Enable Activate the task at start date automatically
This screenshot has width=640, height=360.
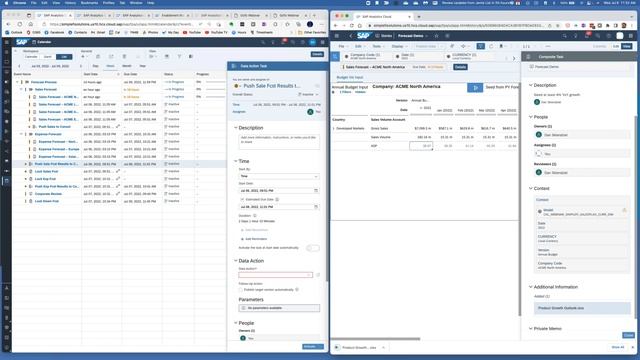point(313,248)
